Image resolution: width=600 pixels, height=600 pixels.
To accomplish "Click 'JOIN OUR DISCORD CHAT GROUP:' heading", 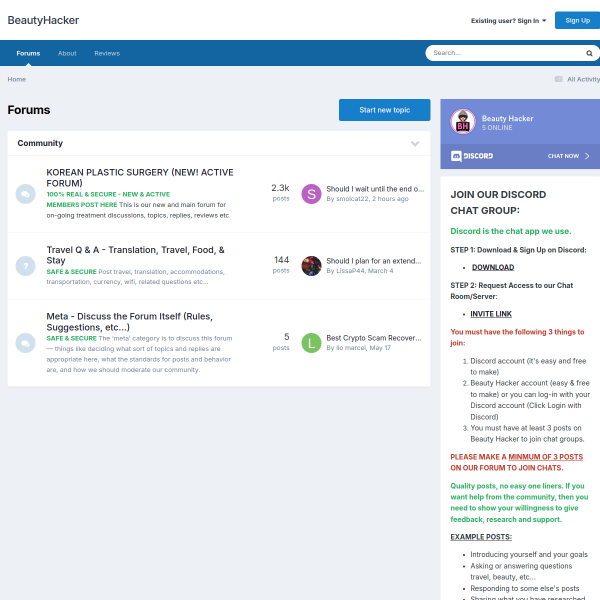I will [x=498, y=202].
